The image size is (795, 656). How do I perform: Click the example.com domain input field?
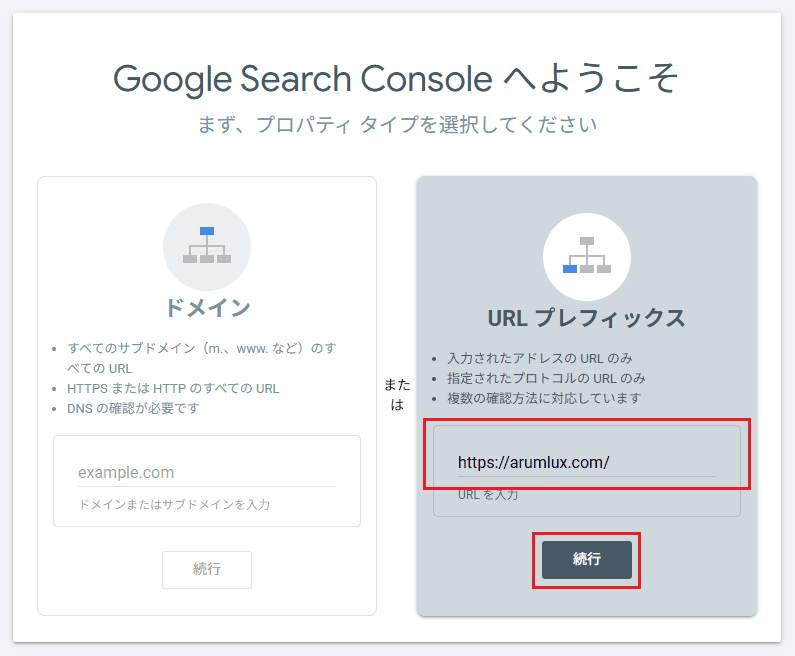click(x=207, y=472)
